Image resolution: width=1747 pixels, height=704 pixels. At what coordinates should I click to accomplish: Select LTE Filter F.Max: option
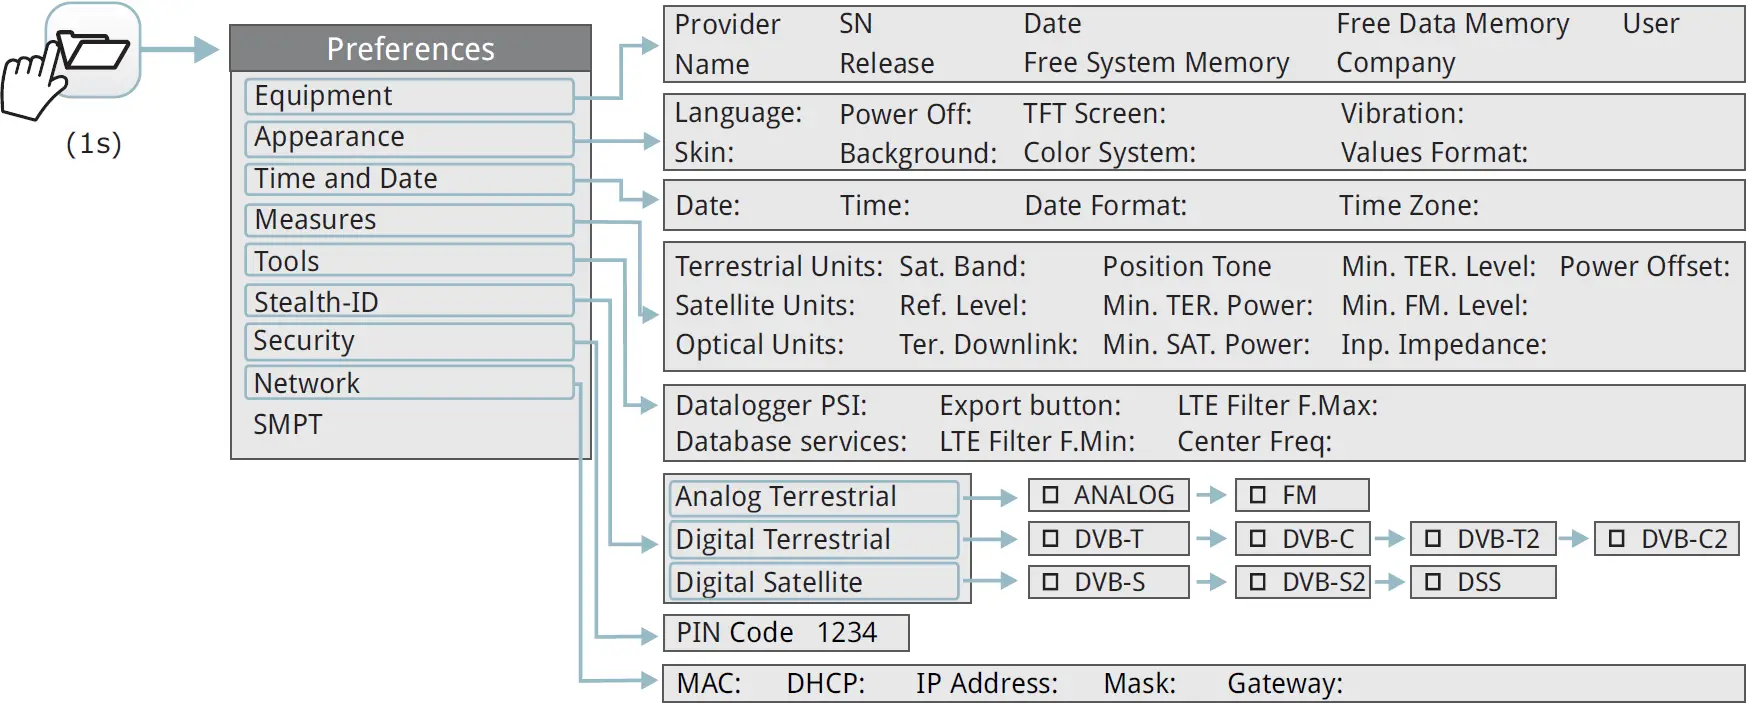1278,406
